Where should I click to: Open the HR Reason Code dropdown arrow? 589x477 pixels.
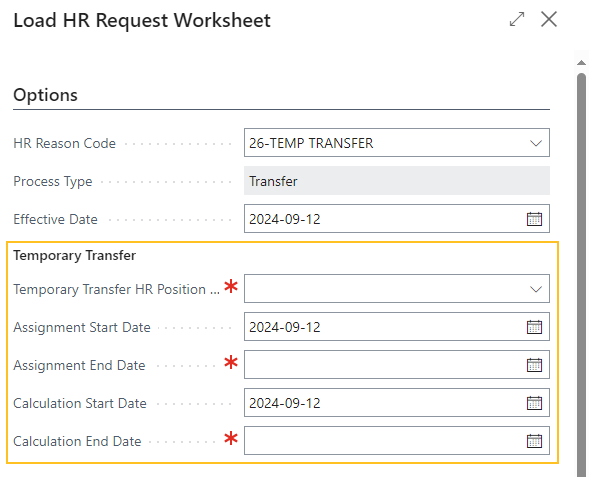[x=536, y=143]
